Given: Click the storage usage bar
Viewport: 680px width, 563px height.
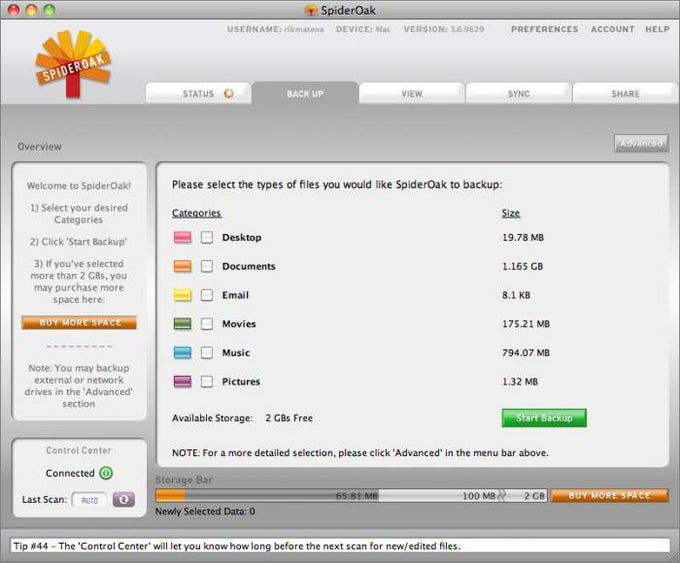Looking at the screenshot, I should tap(351, 495).
